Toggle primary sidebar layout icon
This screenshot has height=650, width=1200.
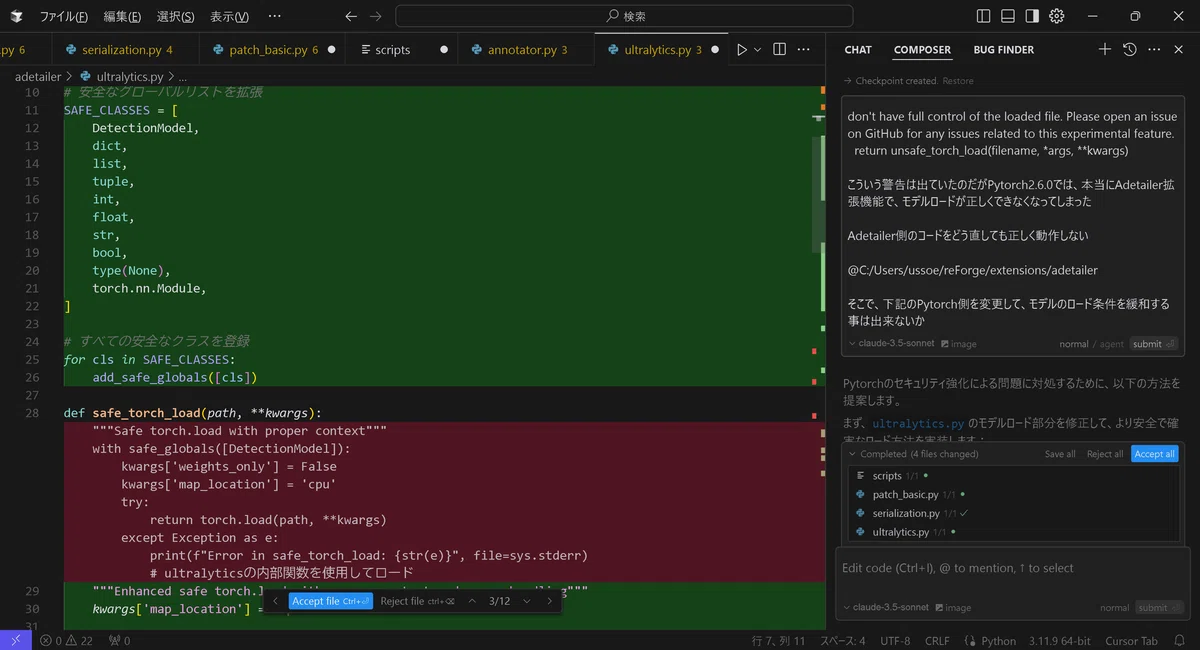tap(984, 16)
